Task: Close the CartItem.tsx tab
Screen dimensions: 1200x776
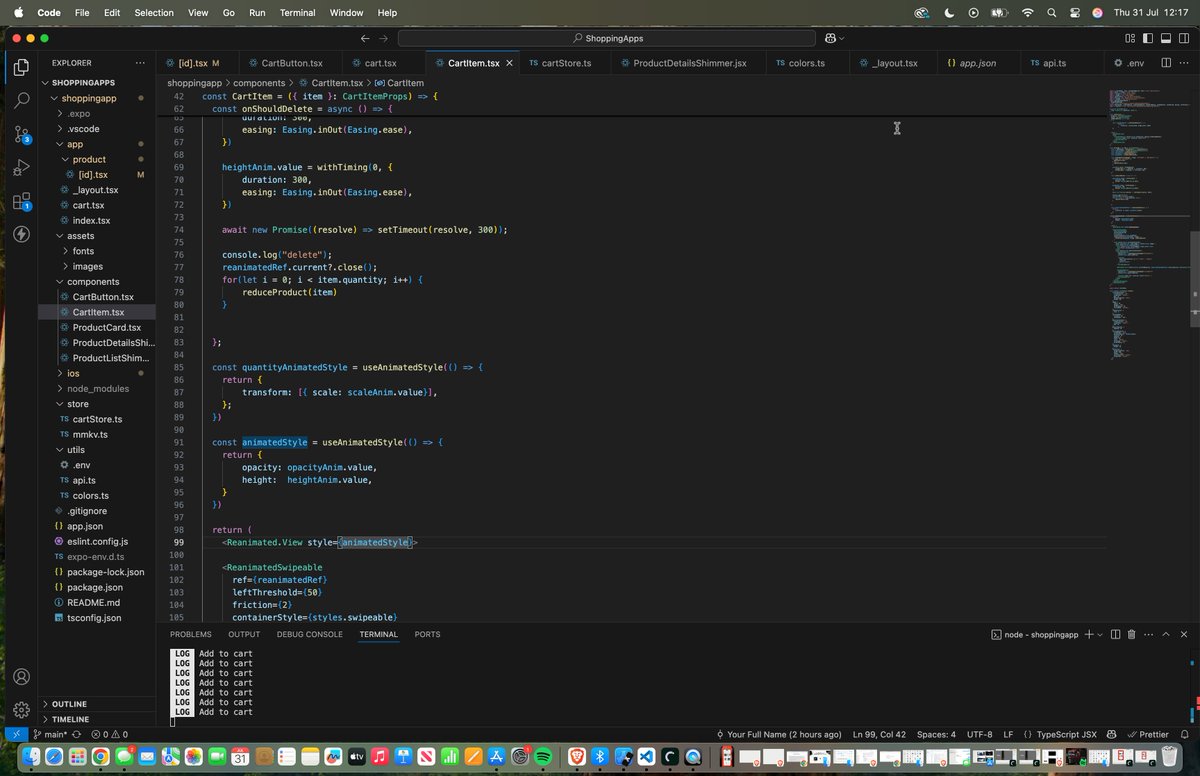Action: click(509, 63)
